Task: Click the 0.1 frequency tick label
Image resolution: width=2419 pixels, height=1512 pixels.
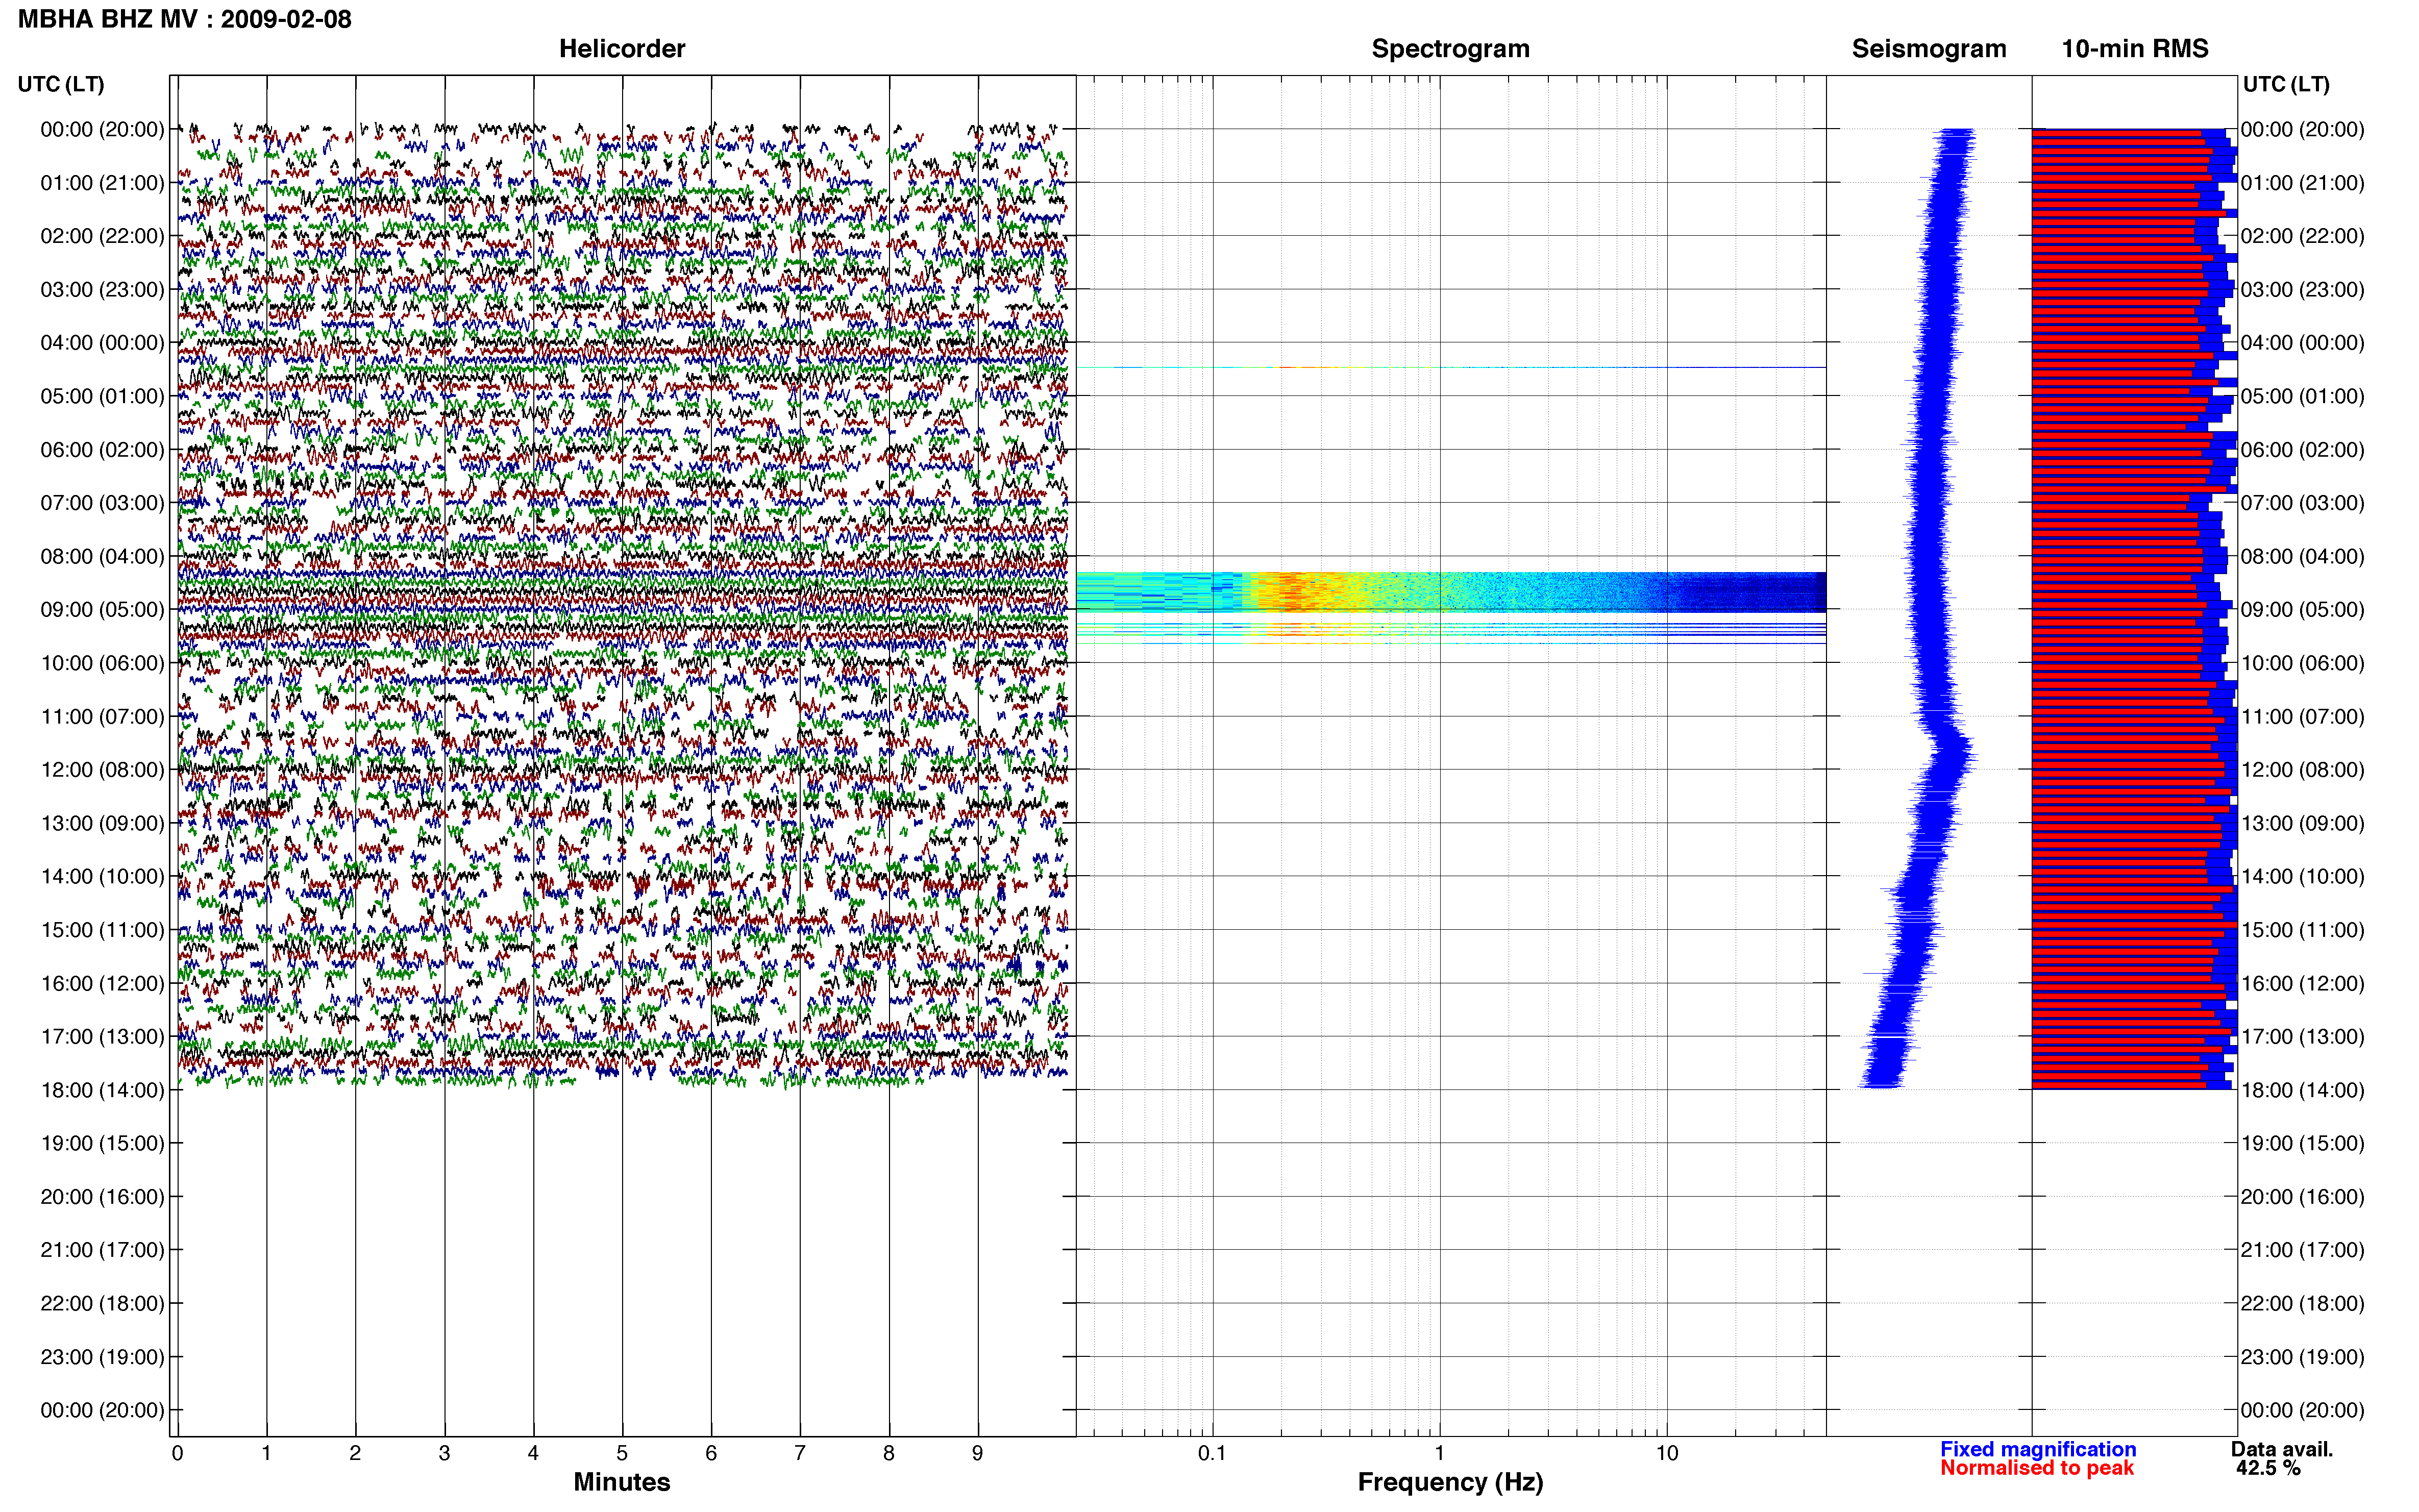Action: tap(1212, 1454)
